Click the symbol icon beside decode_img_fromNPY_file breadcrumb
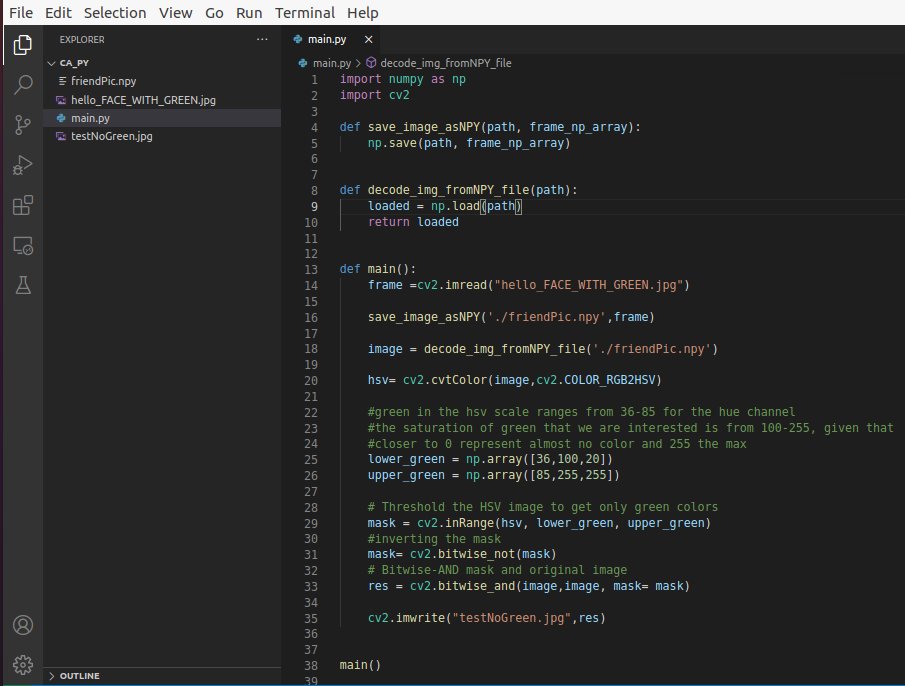 pos(371,62)
